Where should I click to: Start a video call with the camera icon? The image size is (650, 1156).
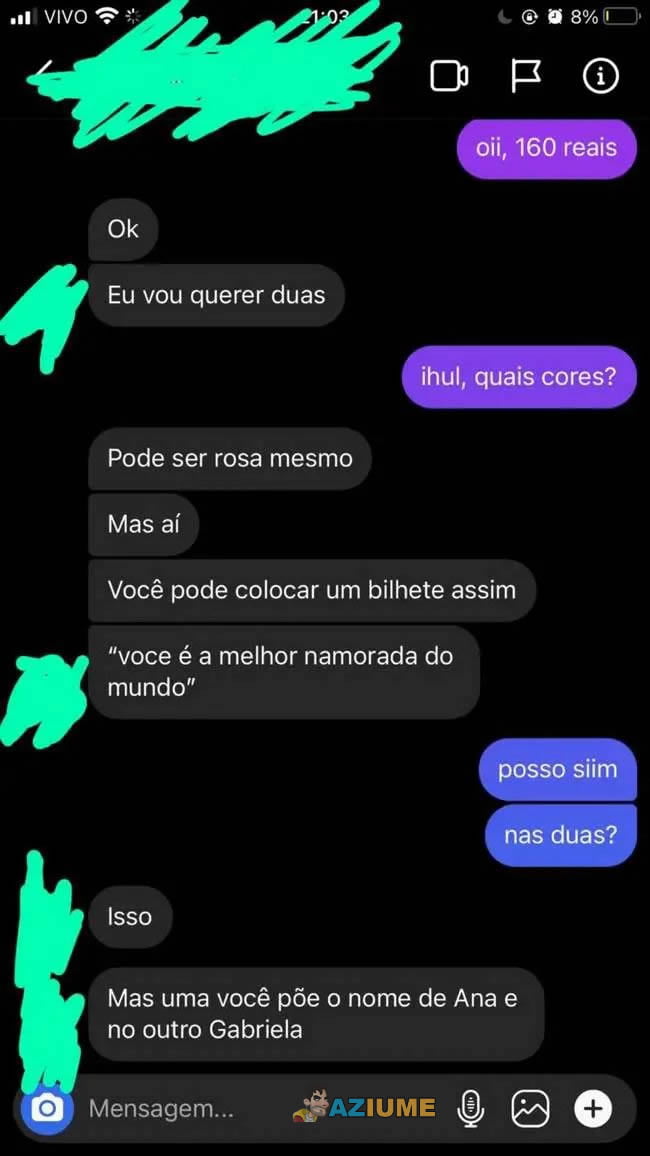(x=449, y=77)
